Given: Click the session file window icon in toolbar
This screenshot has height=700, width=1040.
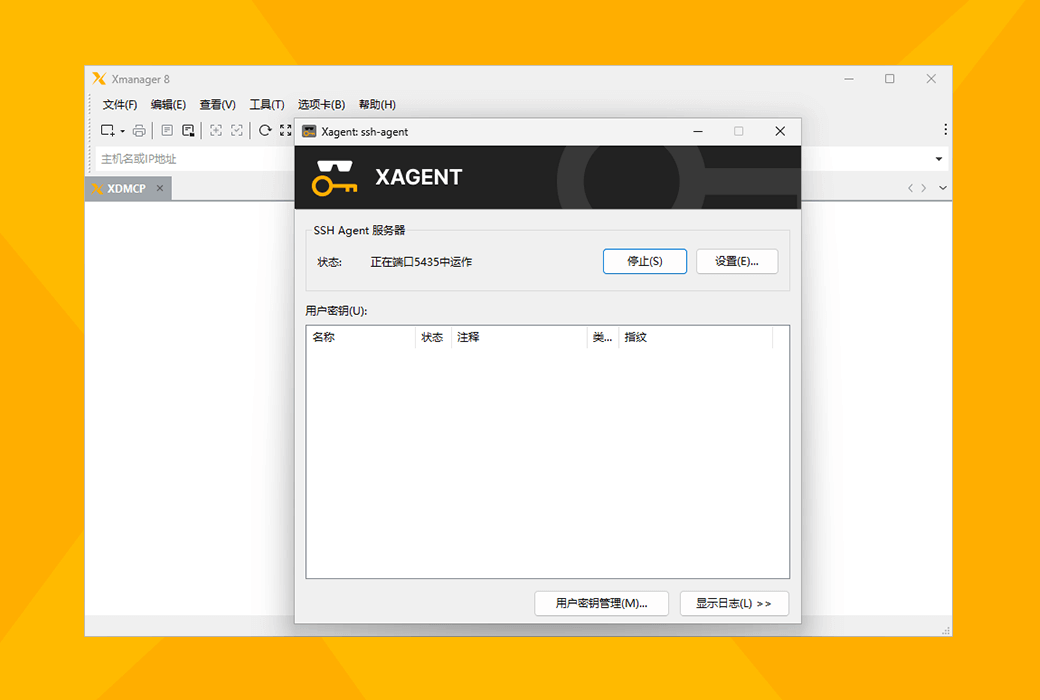Looking at the screenshot, I should [188, 131].
